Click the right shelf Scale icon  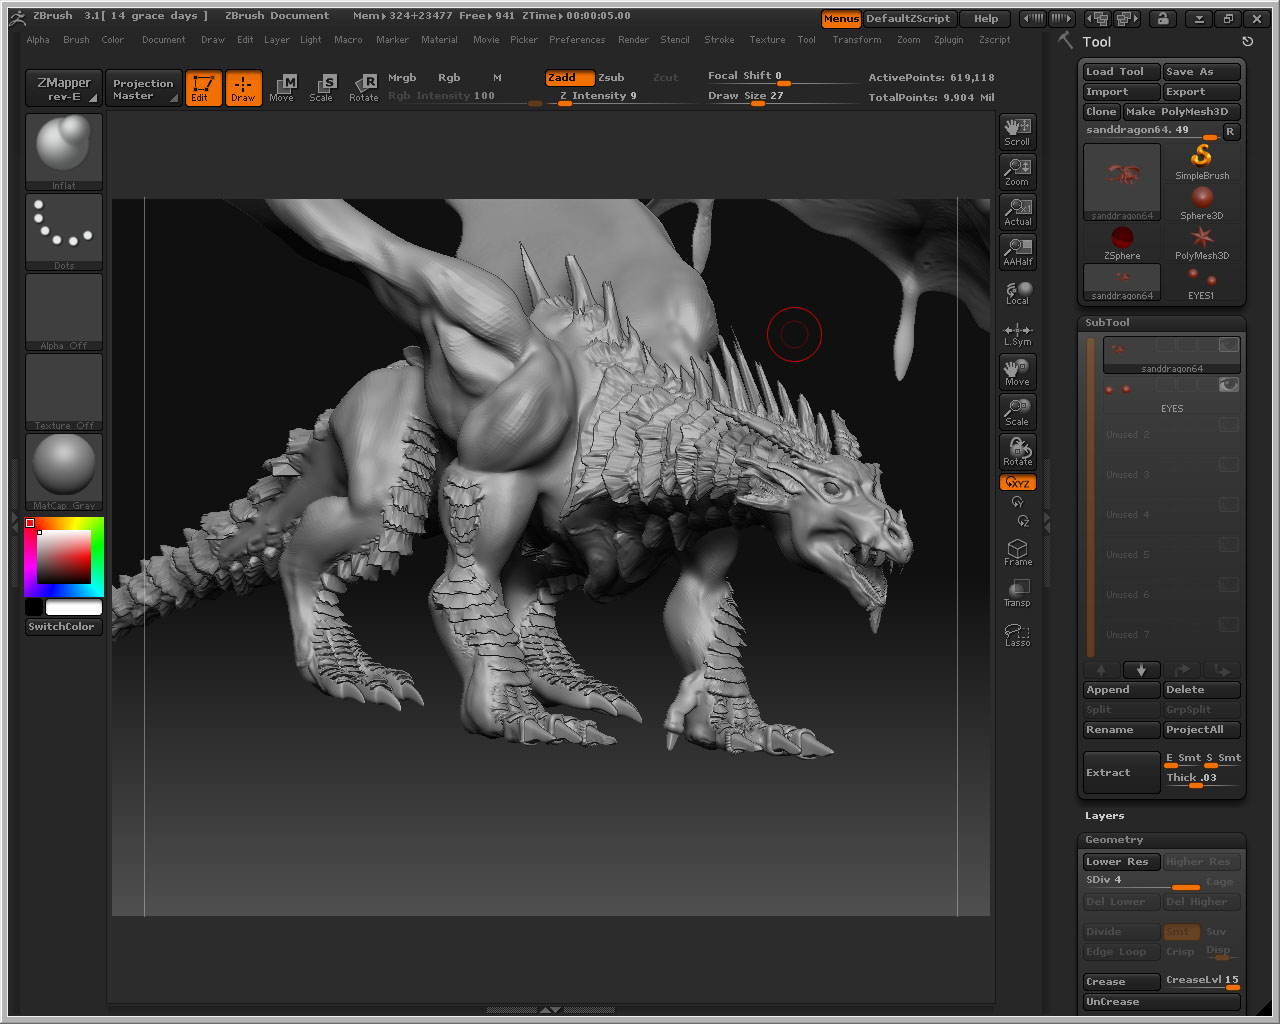[1017, 412]
